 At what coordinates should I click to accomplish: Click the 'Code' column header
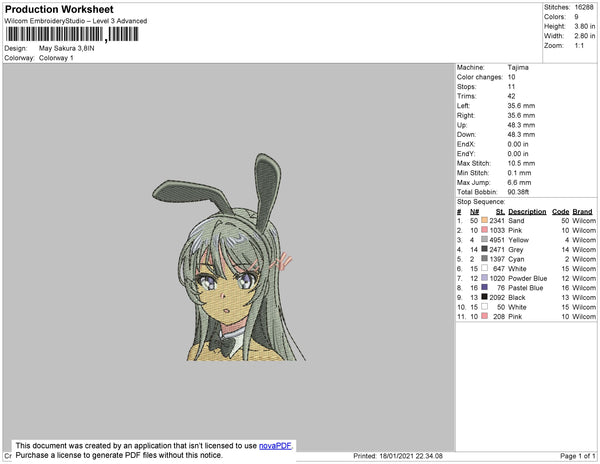coord(561,212)
